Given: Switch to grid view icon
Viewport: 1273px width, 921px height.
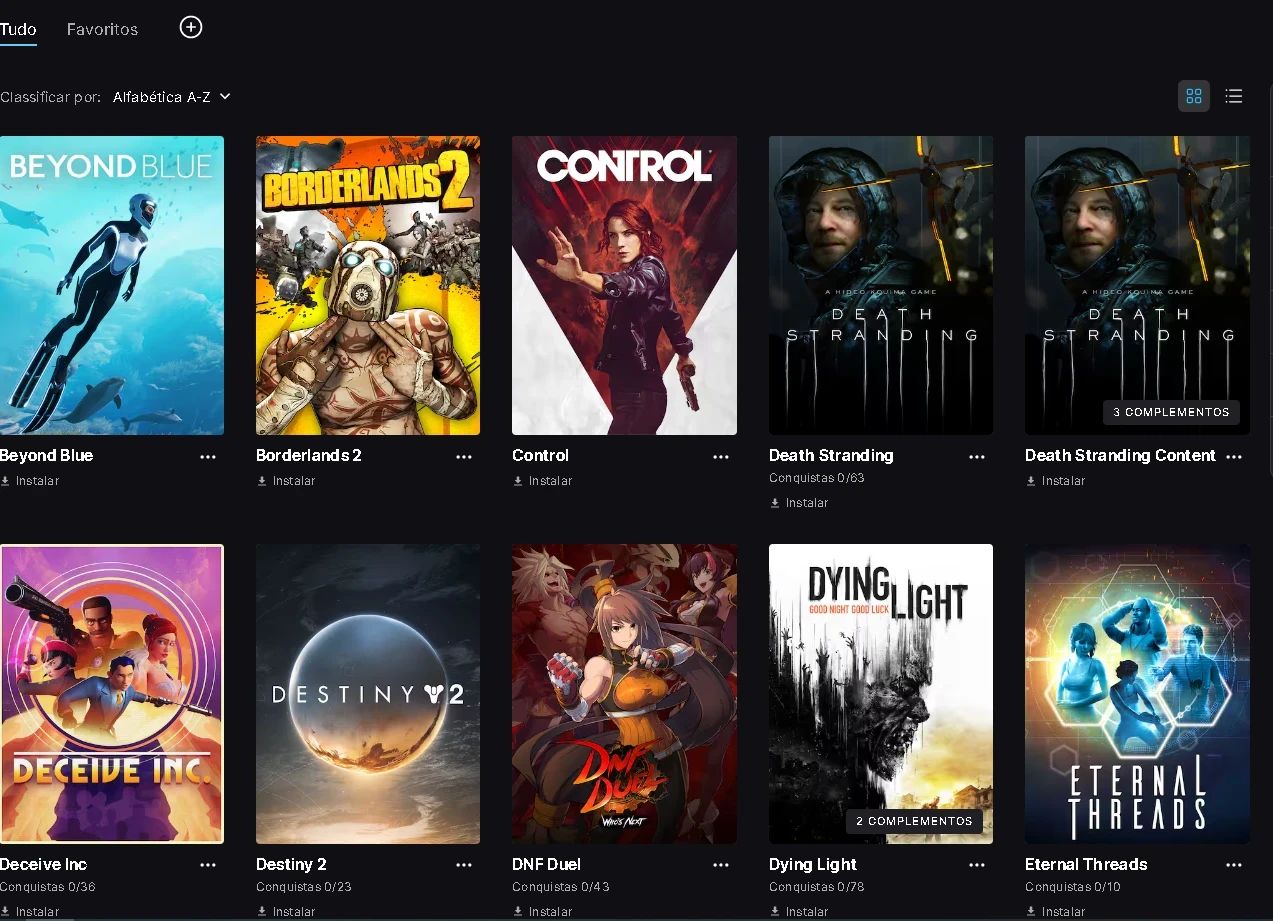Looking at the screenshot, I should [1193, 96].
